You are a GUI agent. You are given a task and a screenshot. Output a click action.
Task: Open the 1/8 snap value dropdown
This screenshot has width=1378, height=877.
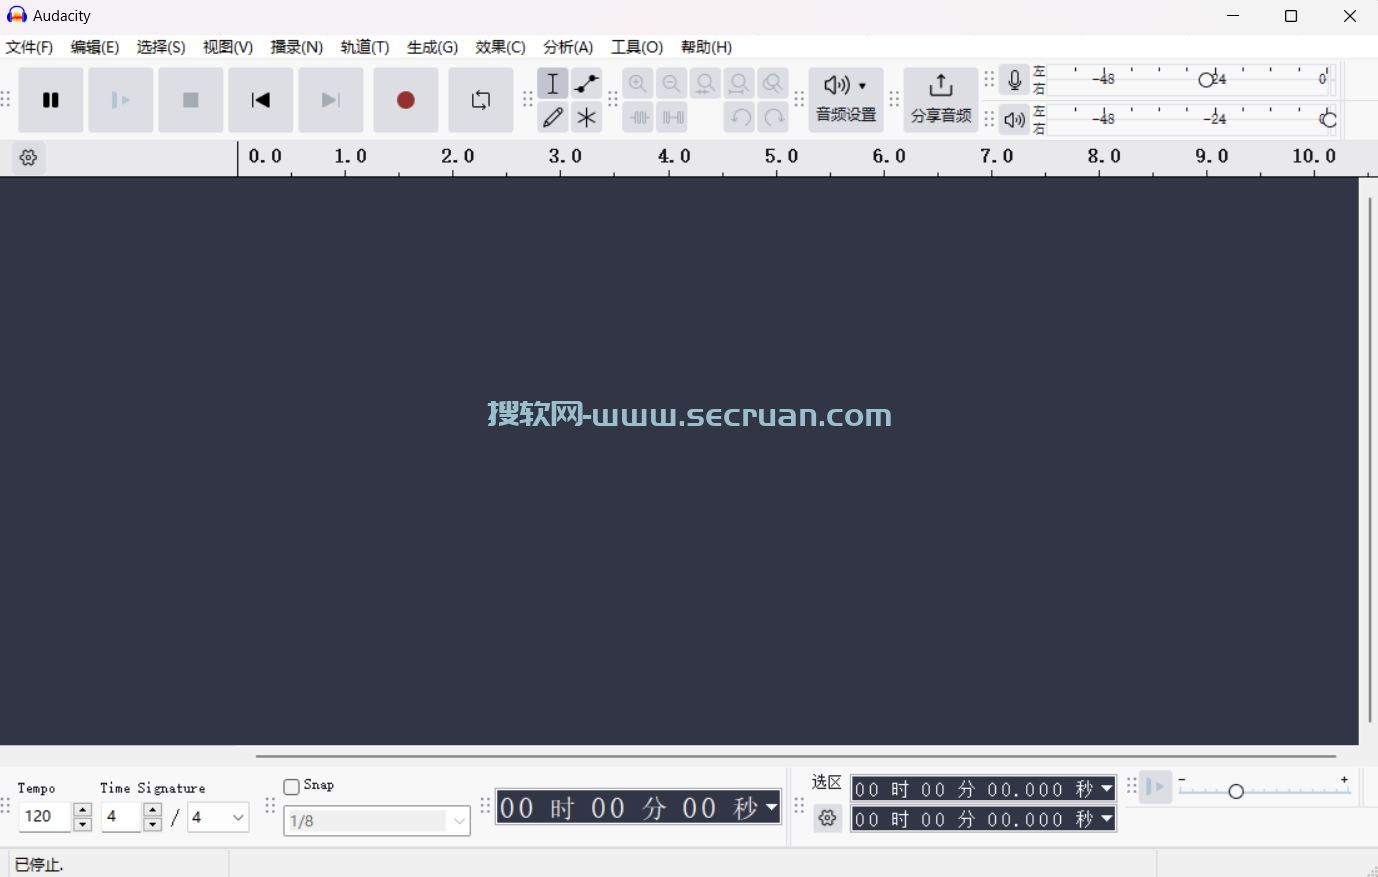point(377,821)
